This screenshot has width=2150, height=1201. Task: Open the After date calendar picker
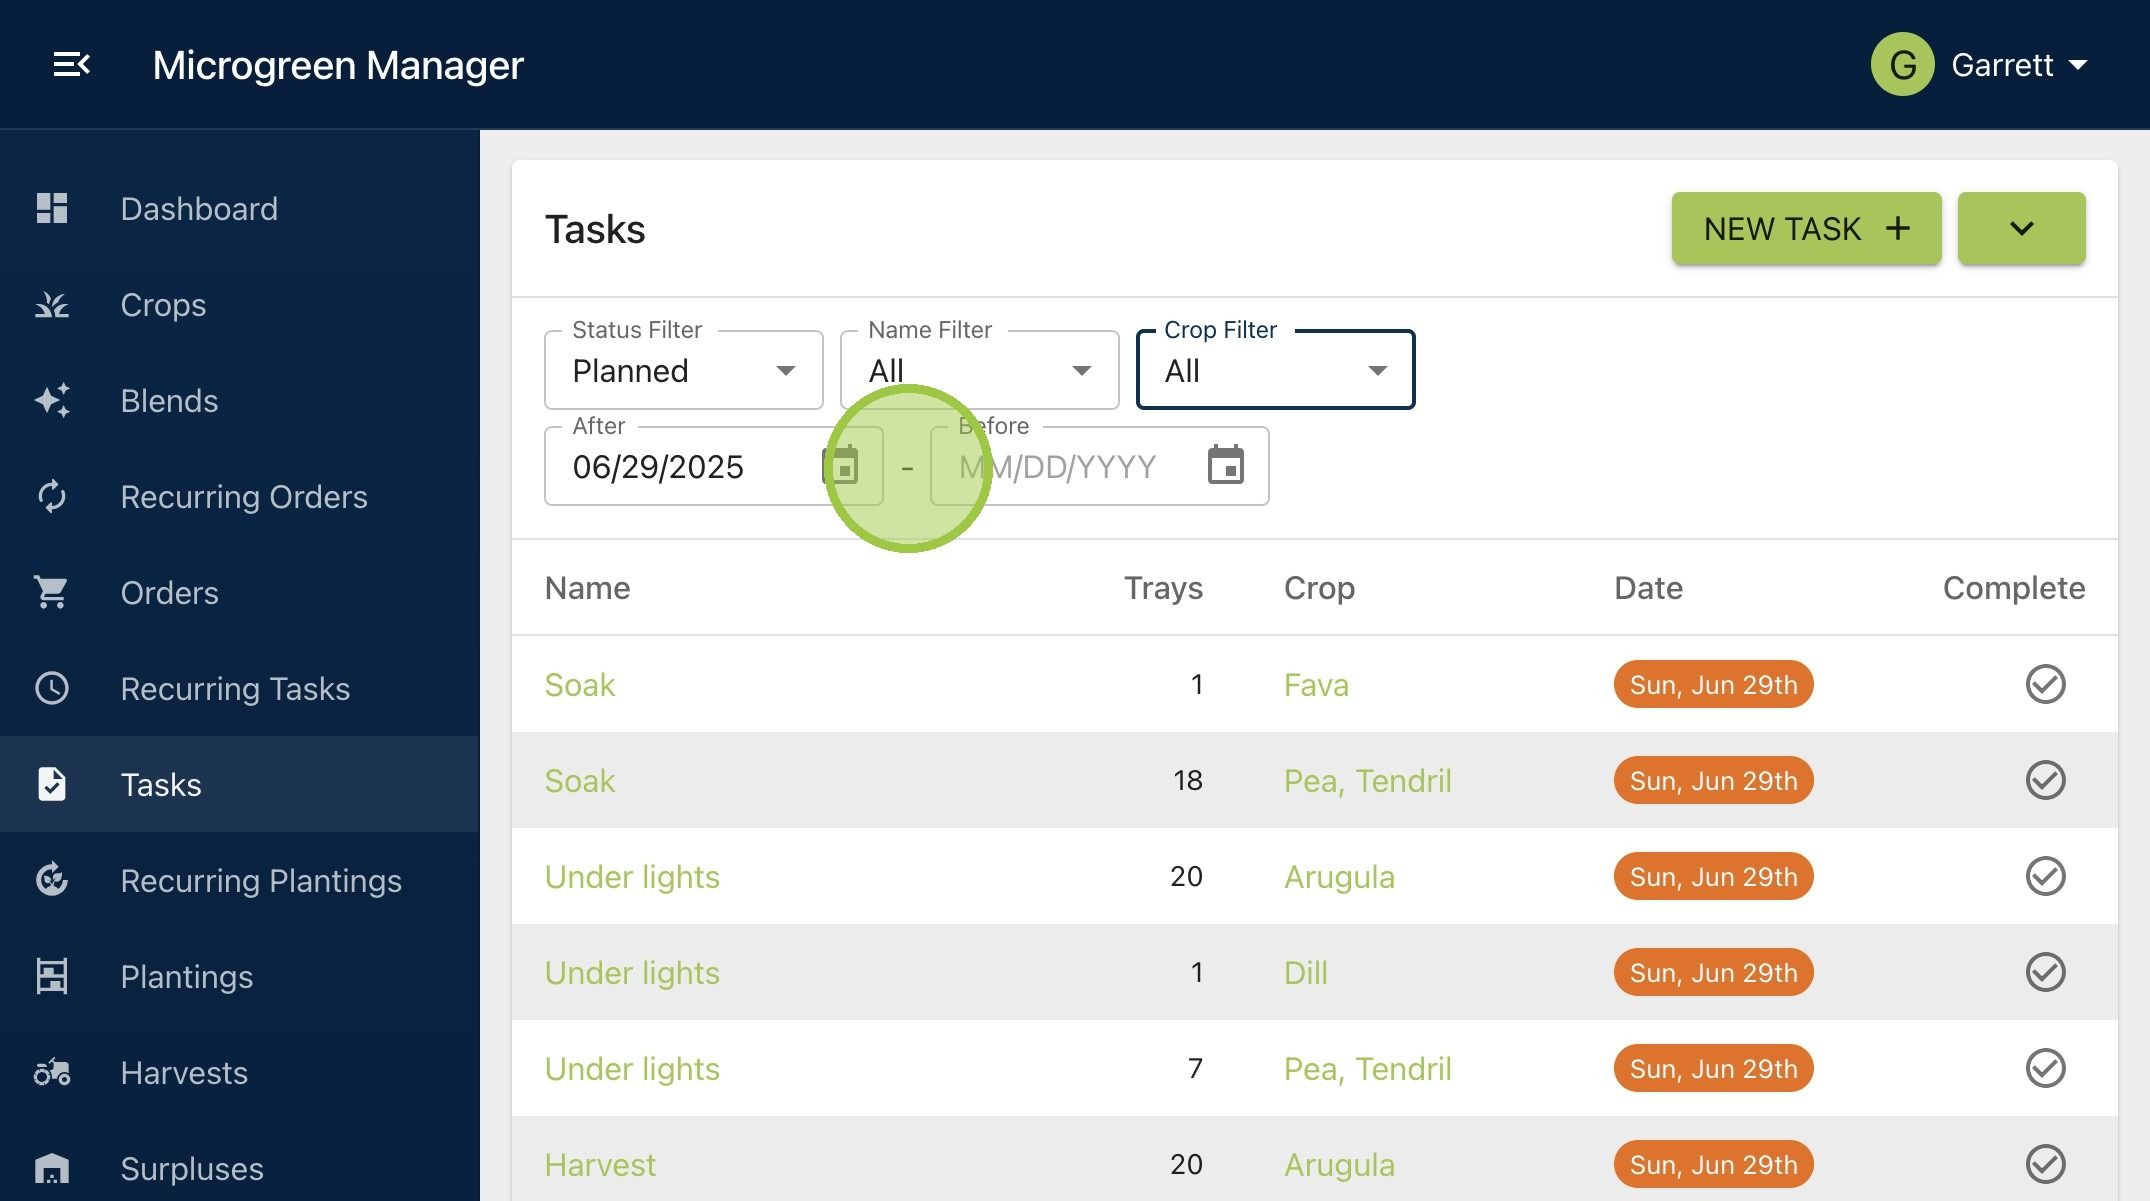[x=841, y=465]
